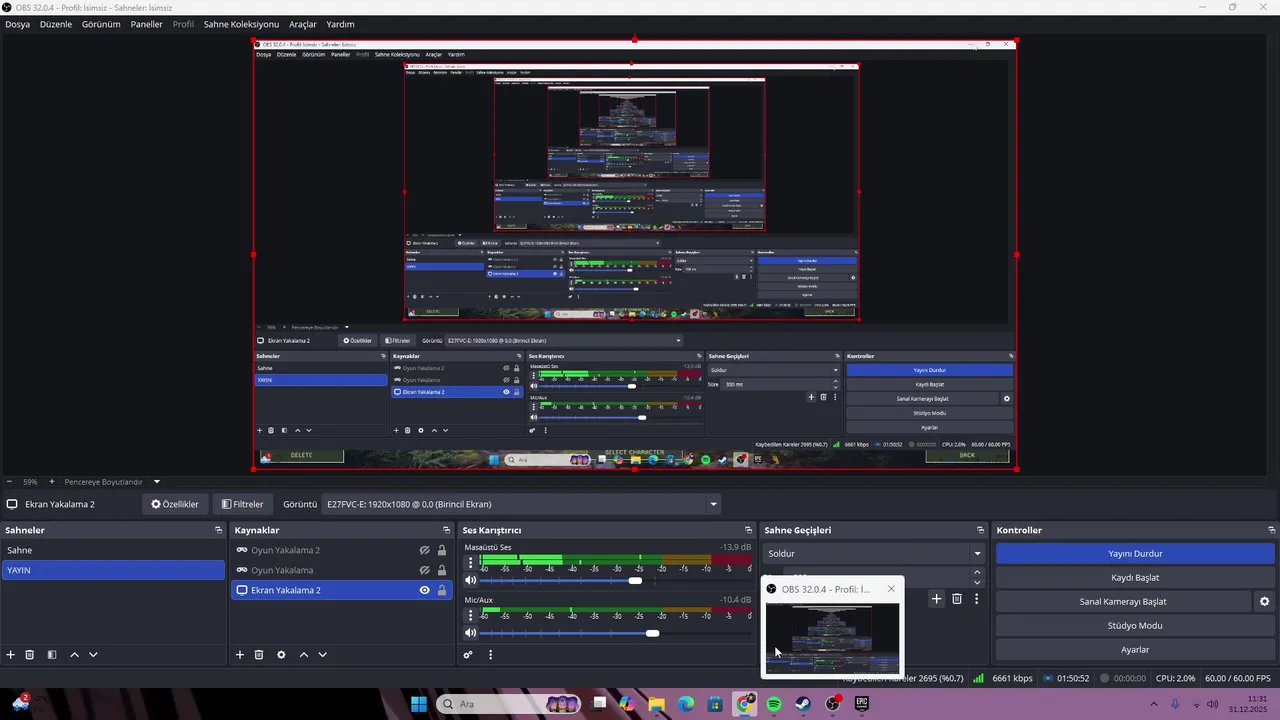Open Sahne Koleksiyonu menu
1280x720 pixels.
(241, 24)
